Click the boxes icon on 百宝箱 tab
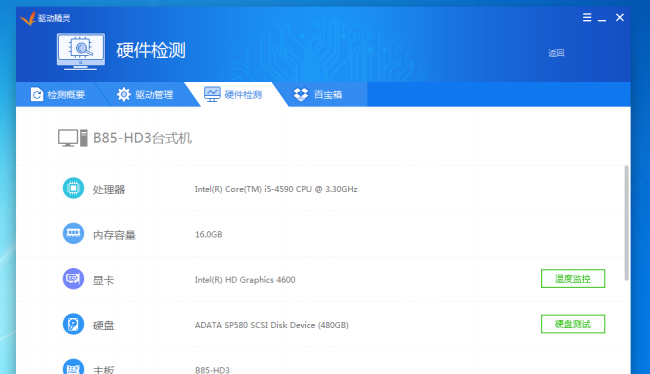 point(301,95)
